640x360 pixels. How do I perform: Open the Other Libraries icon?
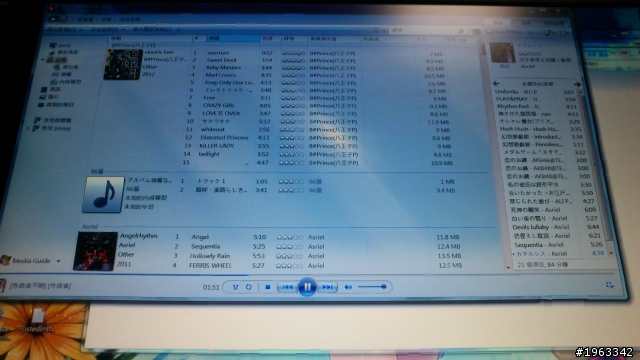[37, 120]
